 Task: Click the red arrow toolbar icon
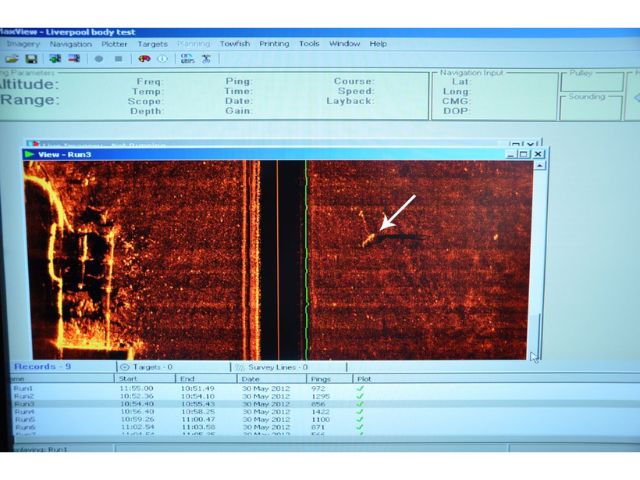click(74, 59)
